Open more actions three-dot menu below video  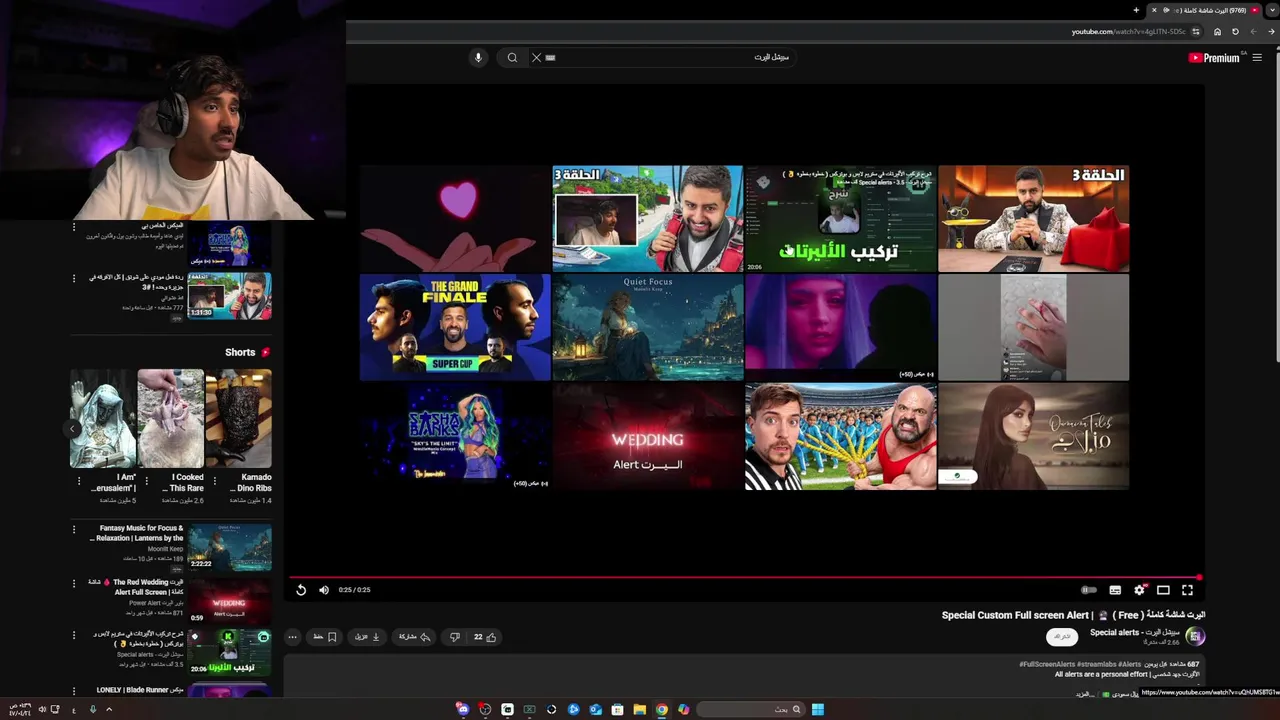point(292,637)
